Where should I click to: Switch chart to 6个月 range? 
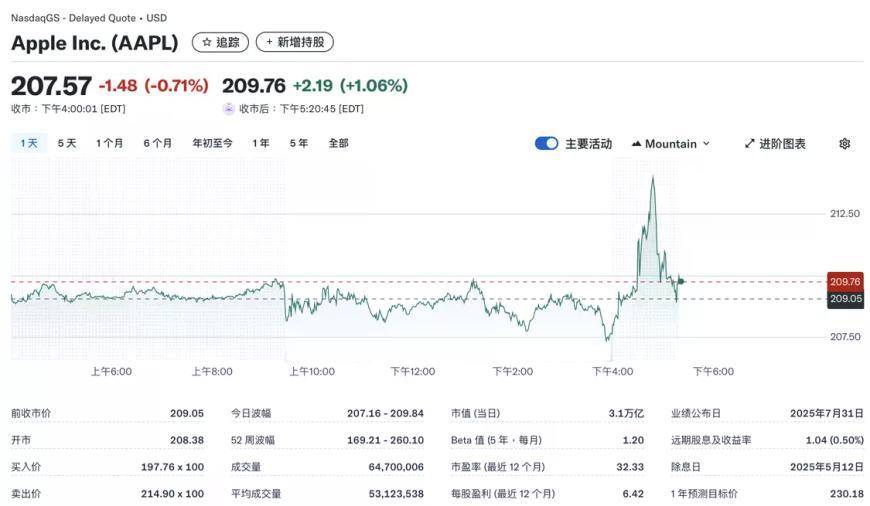(157, 143)
